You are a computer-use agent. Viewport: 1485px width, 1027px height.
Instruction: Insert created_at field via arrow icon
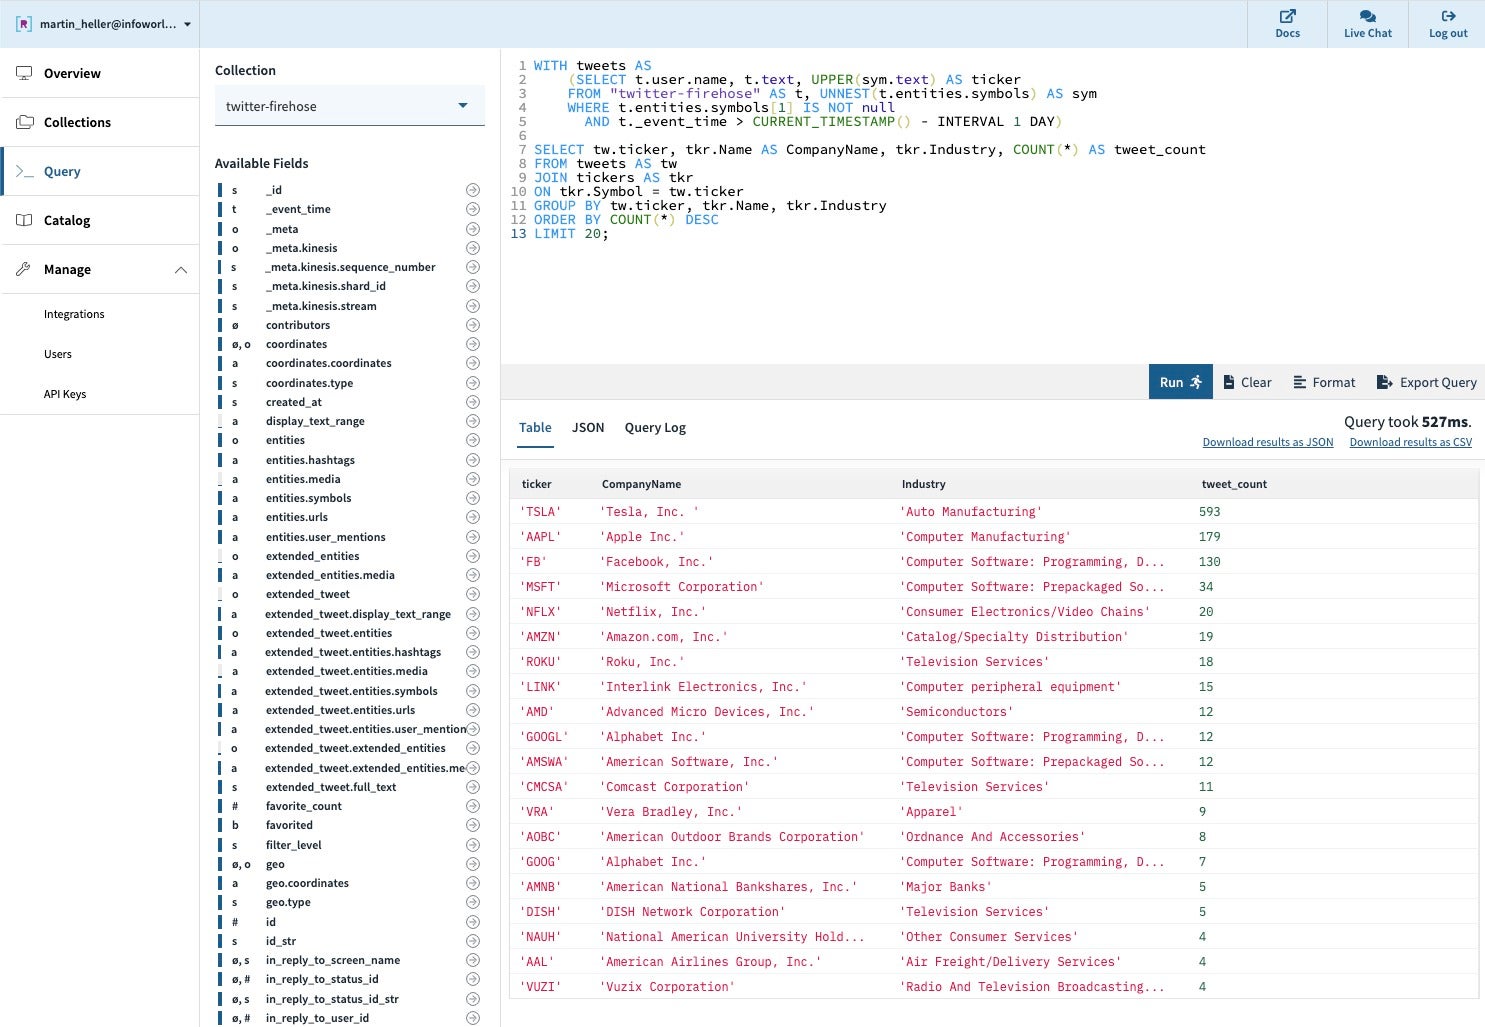tap(473, 402)
